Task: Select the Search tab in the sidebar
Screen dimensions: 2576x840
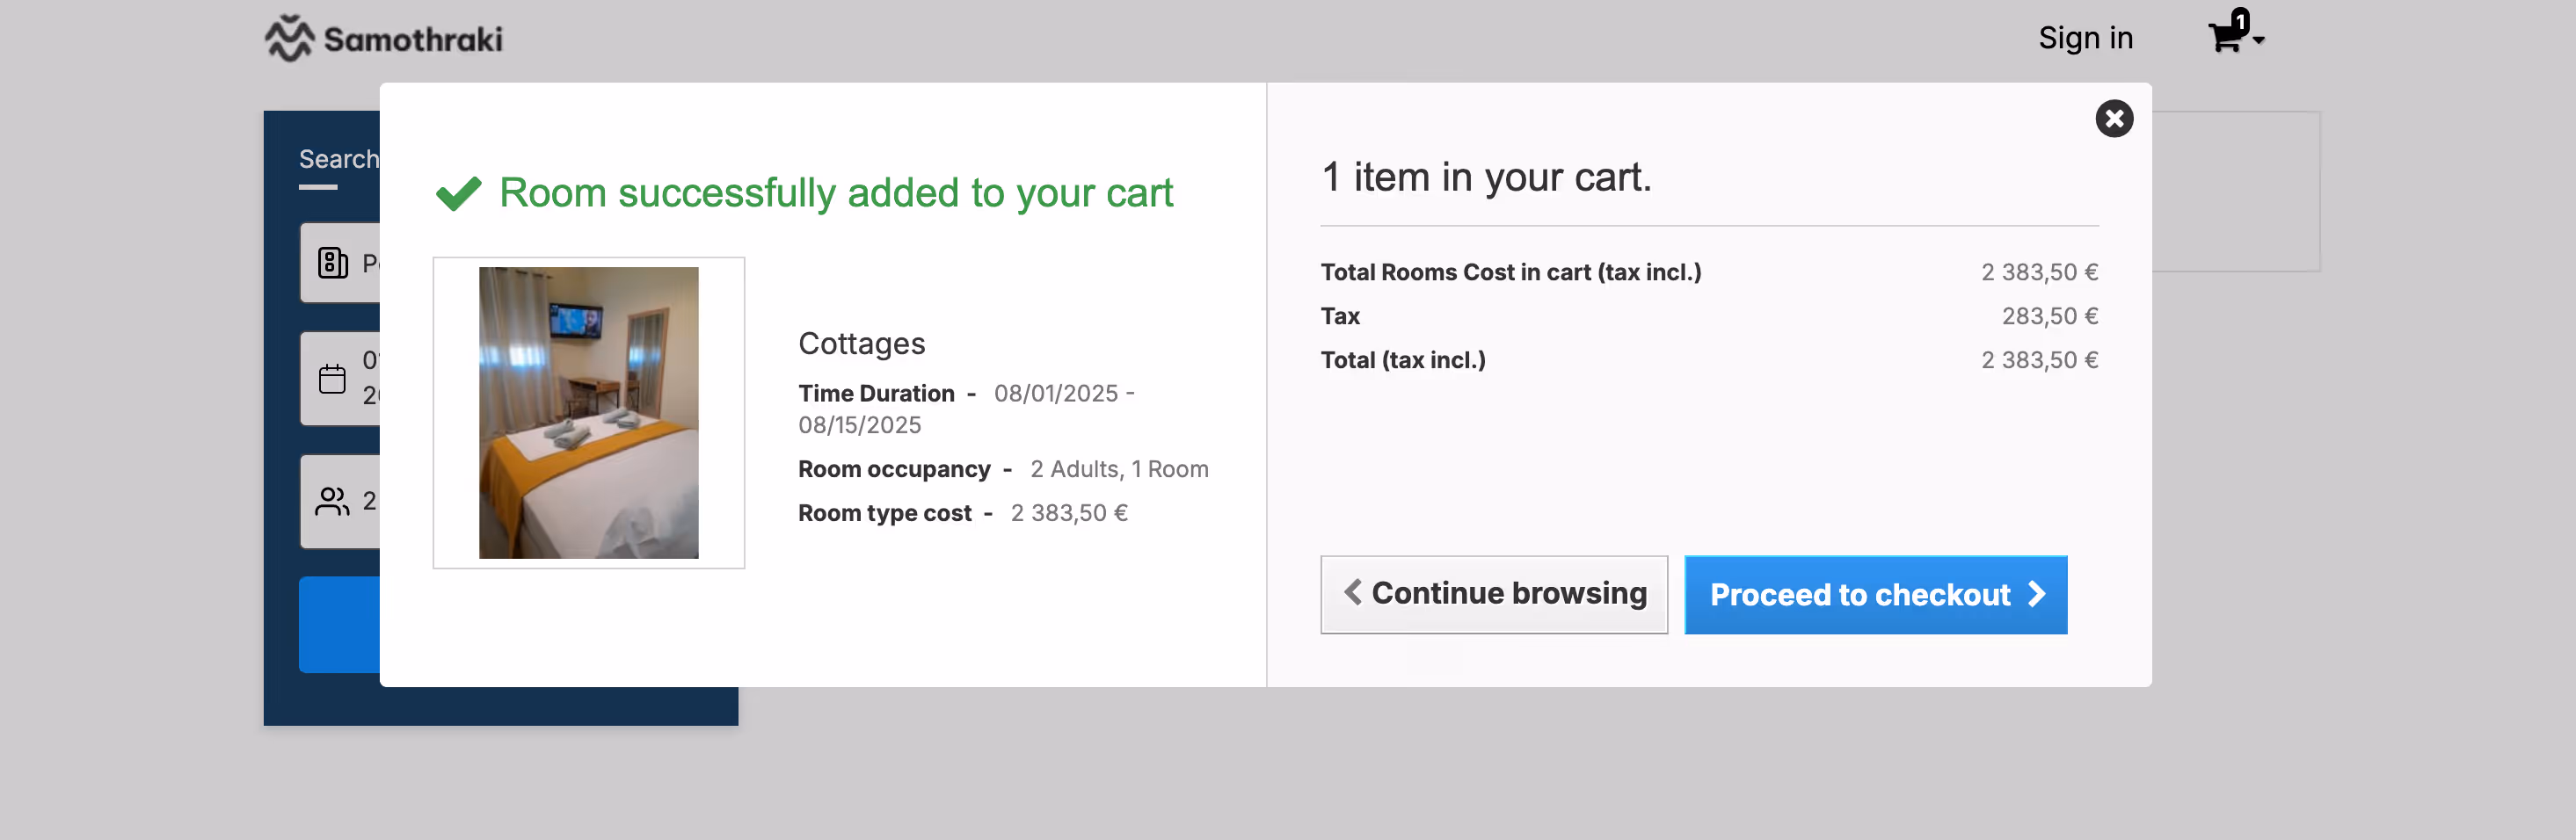Action: 338,160
